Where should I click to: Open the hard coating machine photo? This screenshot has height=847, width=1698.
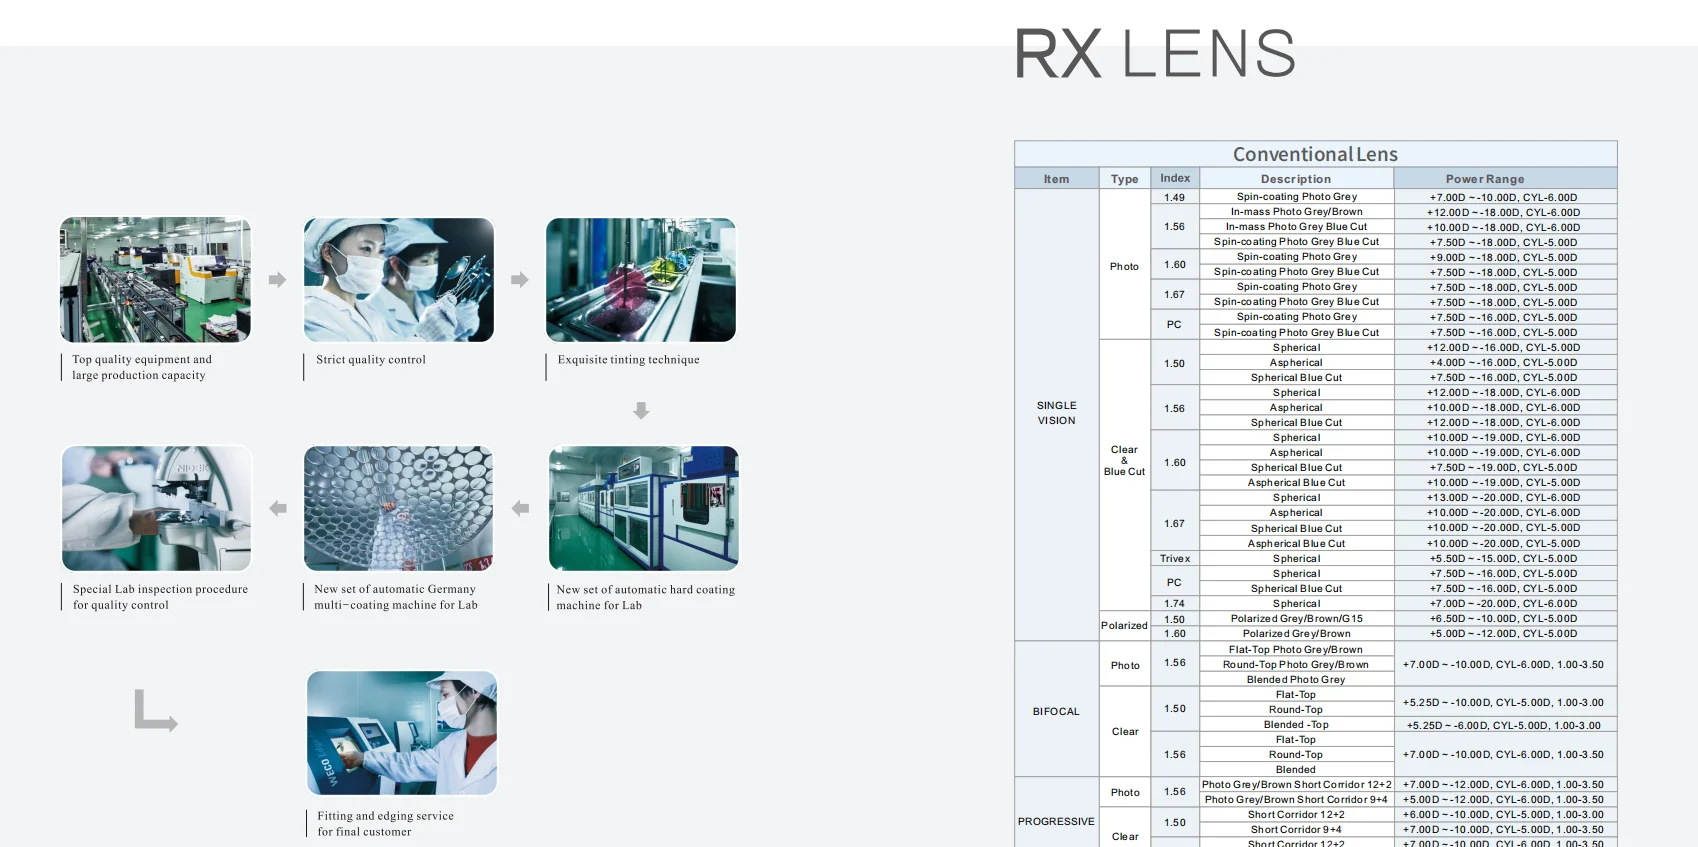(x=644, y=508)
